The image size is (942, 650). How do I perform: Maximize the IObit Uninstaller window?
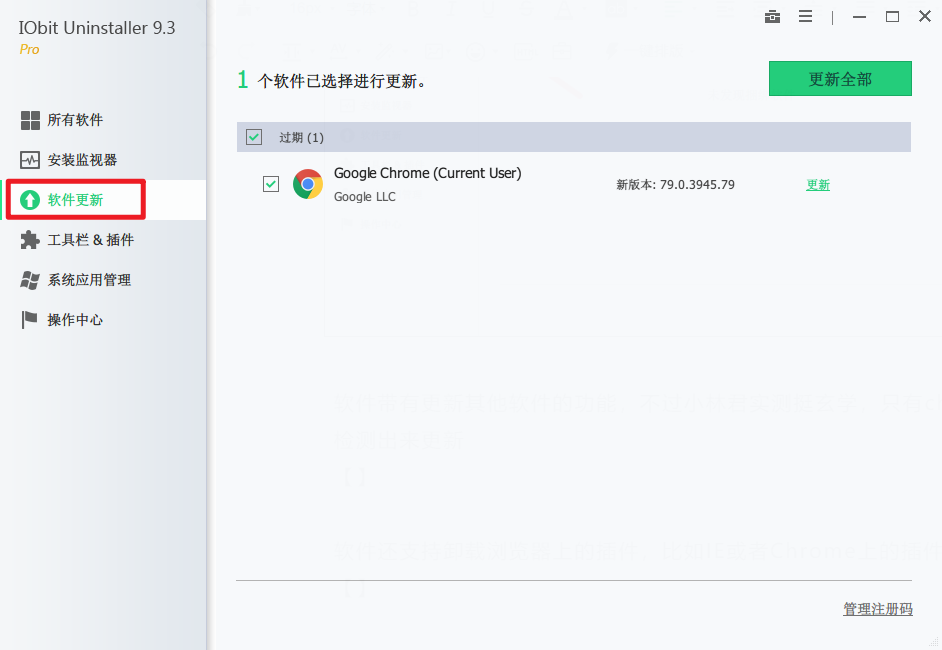click(x=893, y=17)
